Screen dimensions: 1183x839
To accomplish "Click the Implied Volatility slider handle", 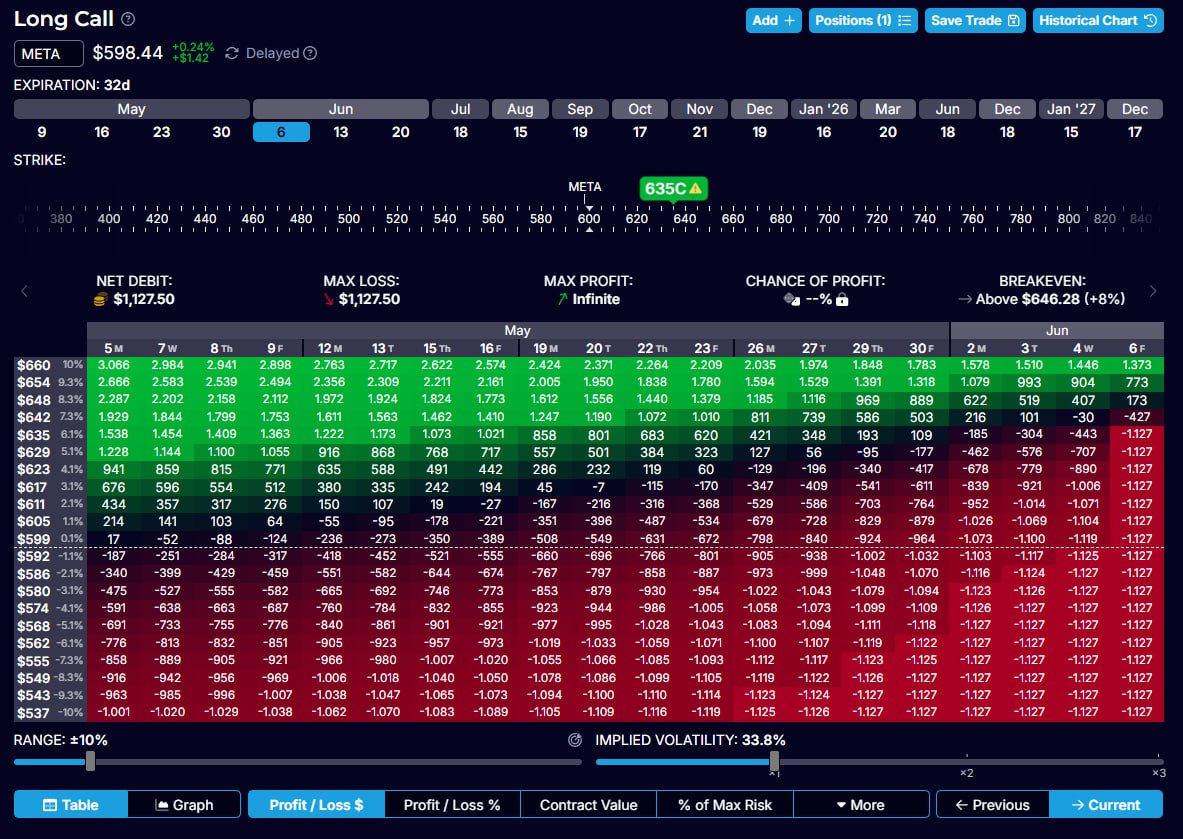I will 774,762.
